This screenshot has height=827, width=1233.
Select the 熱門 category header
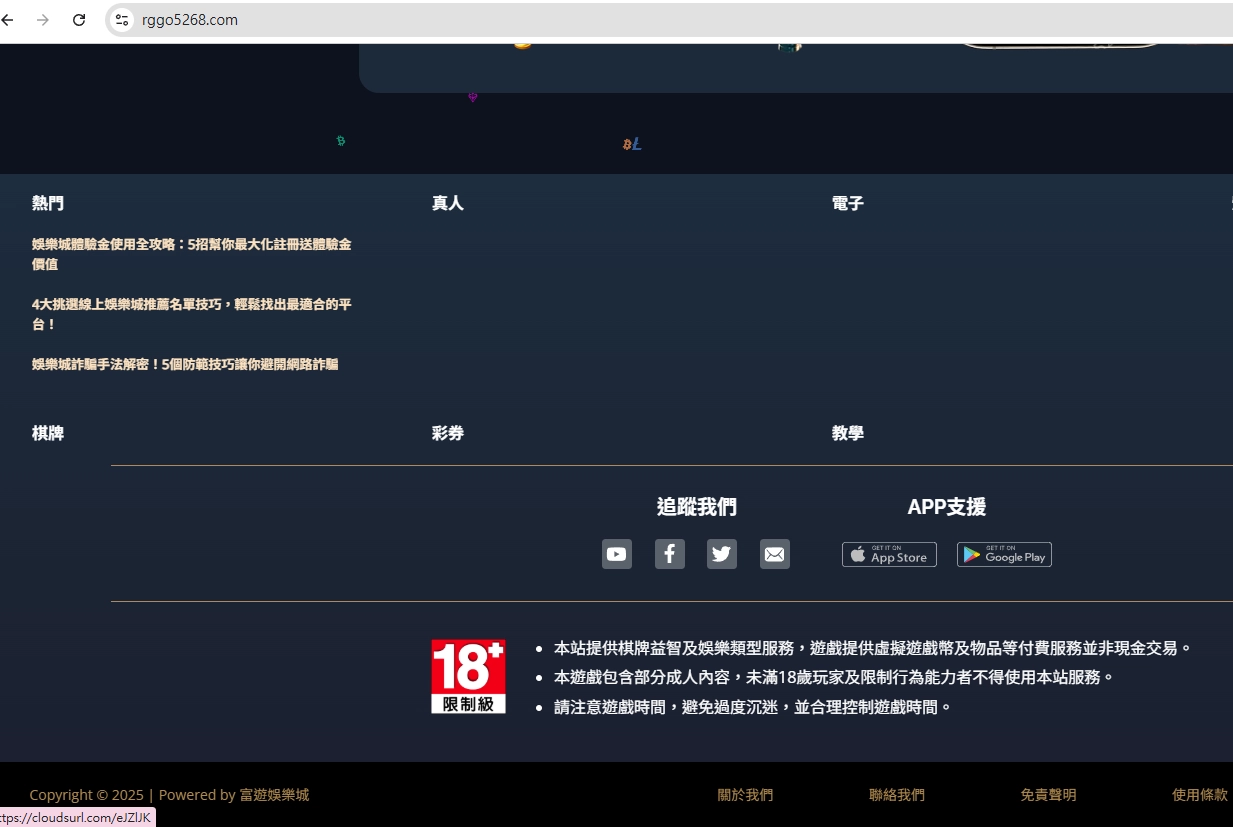click(47, 203)
